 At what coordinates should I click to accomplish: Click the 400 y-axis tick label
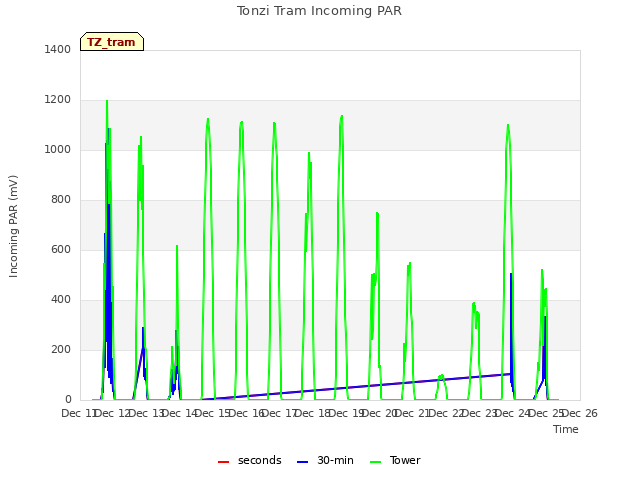coord(61,300)
